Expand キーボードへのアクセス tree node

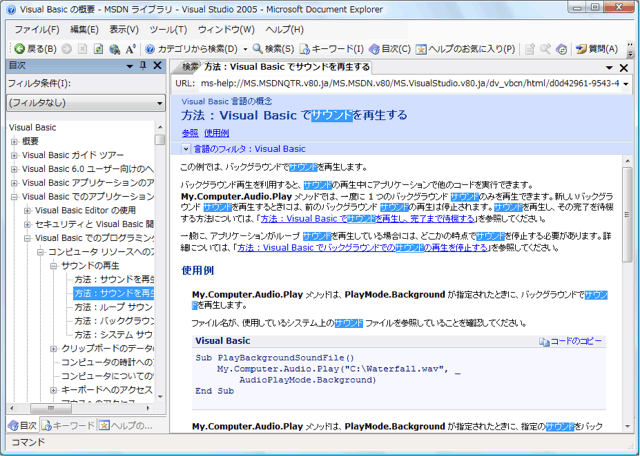coord(53,390)
